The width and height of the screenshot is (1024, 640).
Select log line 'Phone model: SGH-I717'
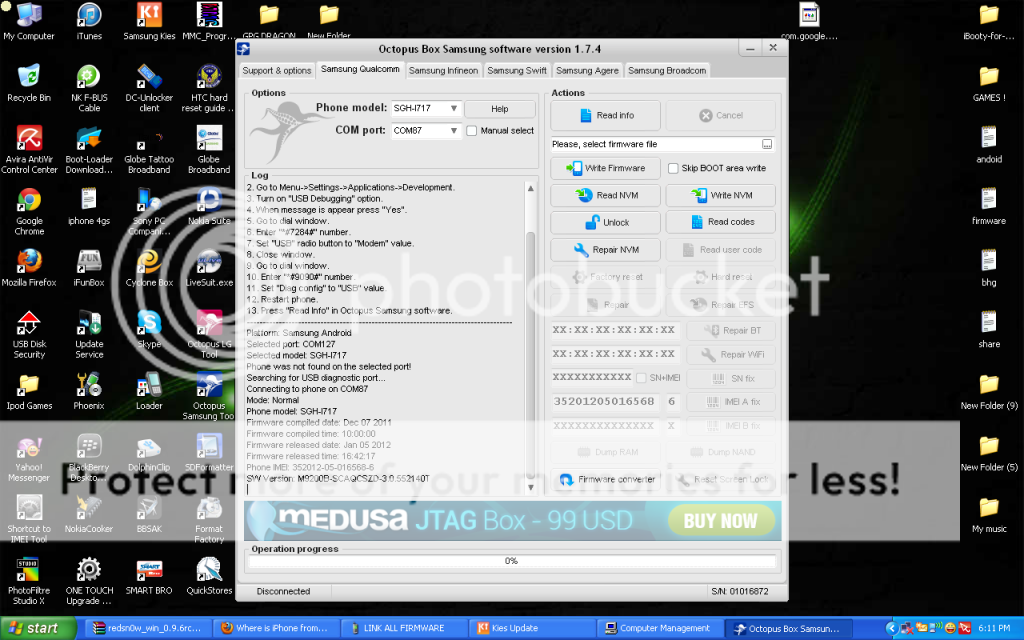point(291,411)
